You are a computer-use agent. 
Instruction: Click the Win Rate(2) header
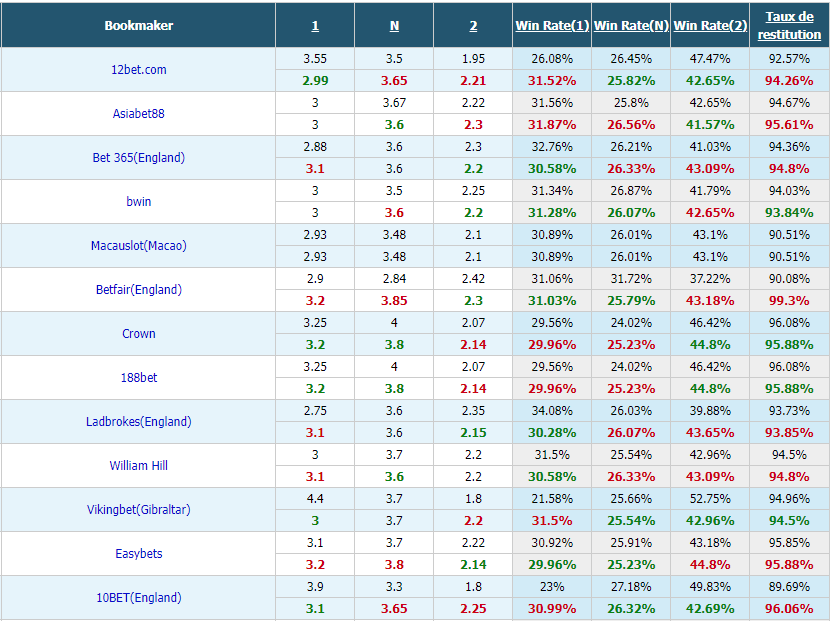coord(710,25)
